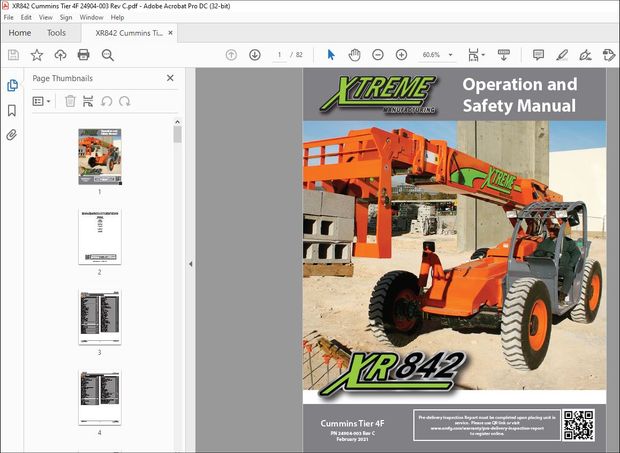620x453 pixels.
Task: Select the arrow Selection tool
Action: coord(331,55)
